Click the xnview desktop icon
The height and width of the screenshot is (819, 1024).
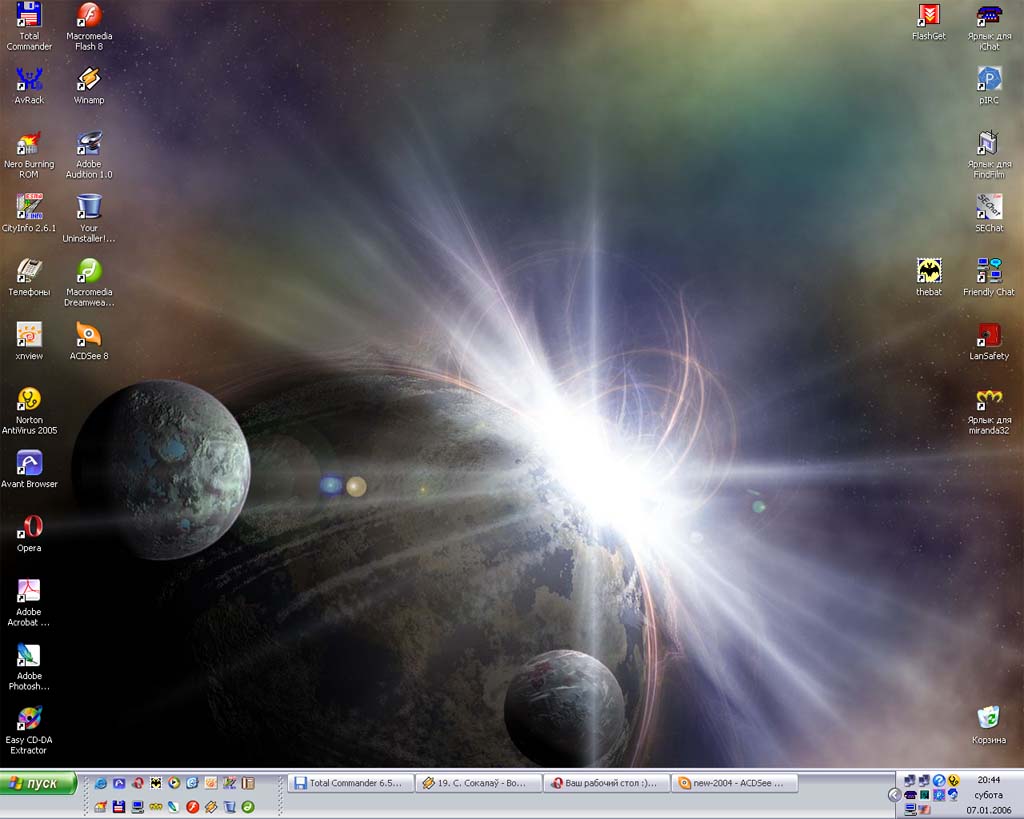[x=29, y=341]
